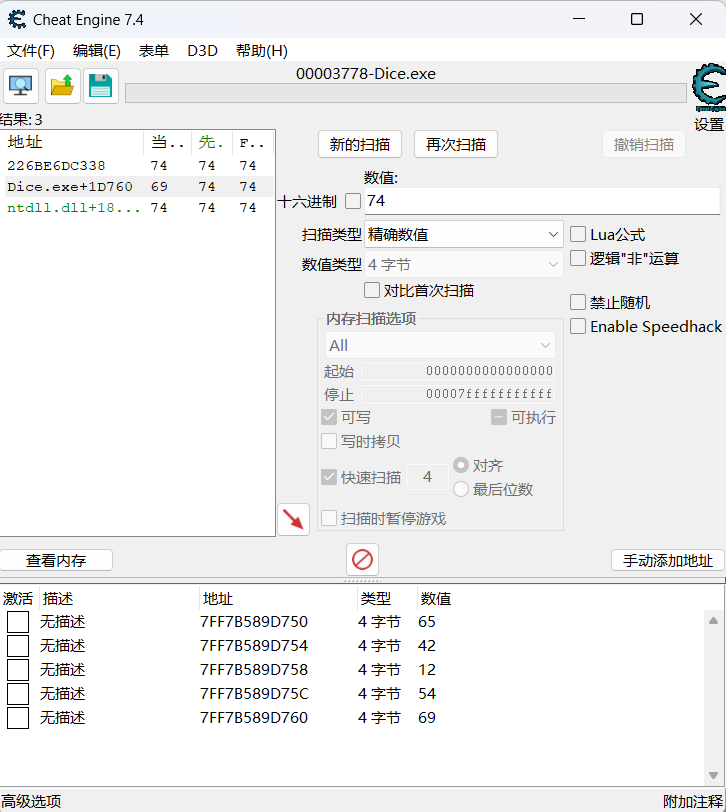Screen dimensions: 726x812
Task: Click the red arrow add-to-list icon
Action: click(x=294, y=519)
